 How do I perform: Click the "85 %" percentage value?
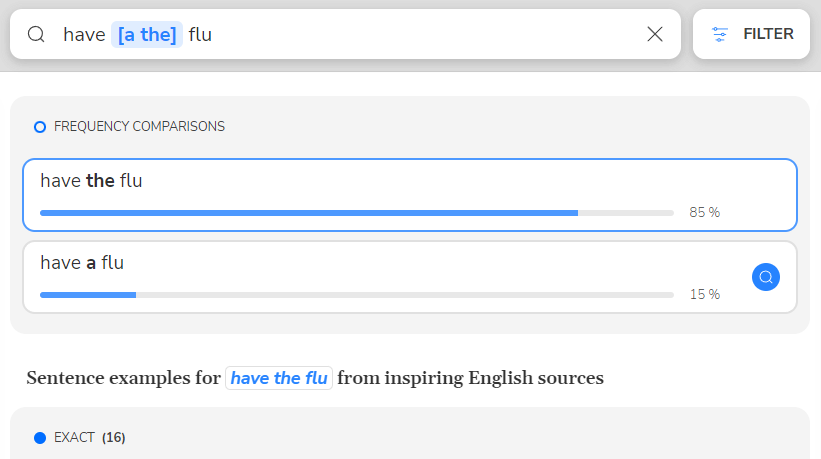pos(704,213)
